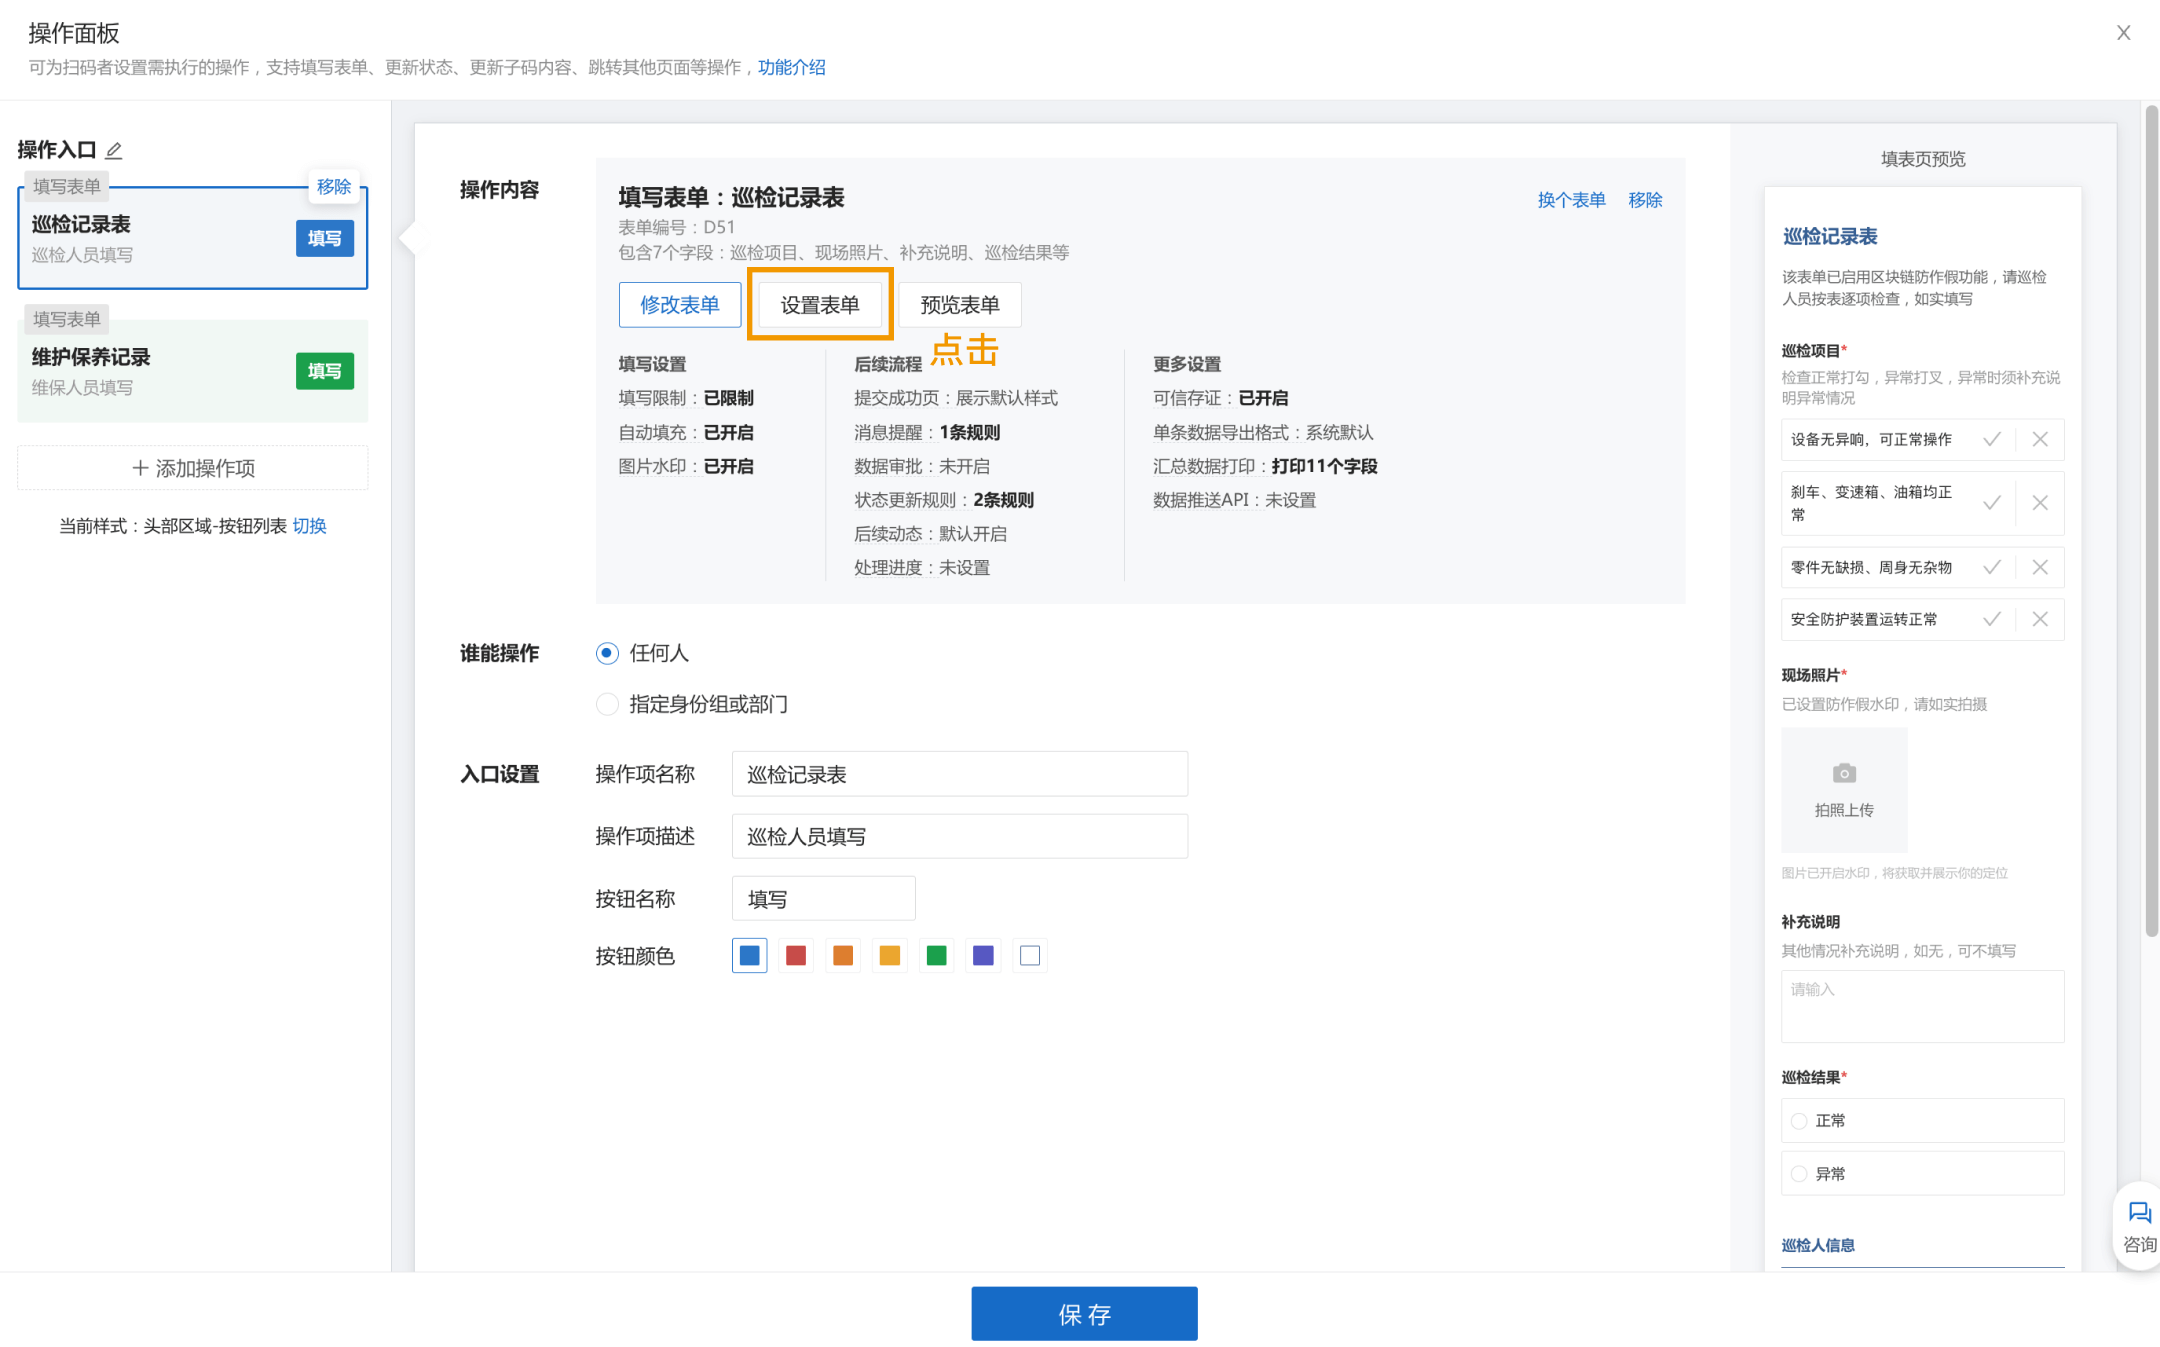The width and height of the screenshot is (2160, 1347).
Task: Tick checkmark for 安全防护装置运转正常
Action: click(x=1992, y=619)
